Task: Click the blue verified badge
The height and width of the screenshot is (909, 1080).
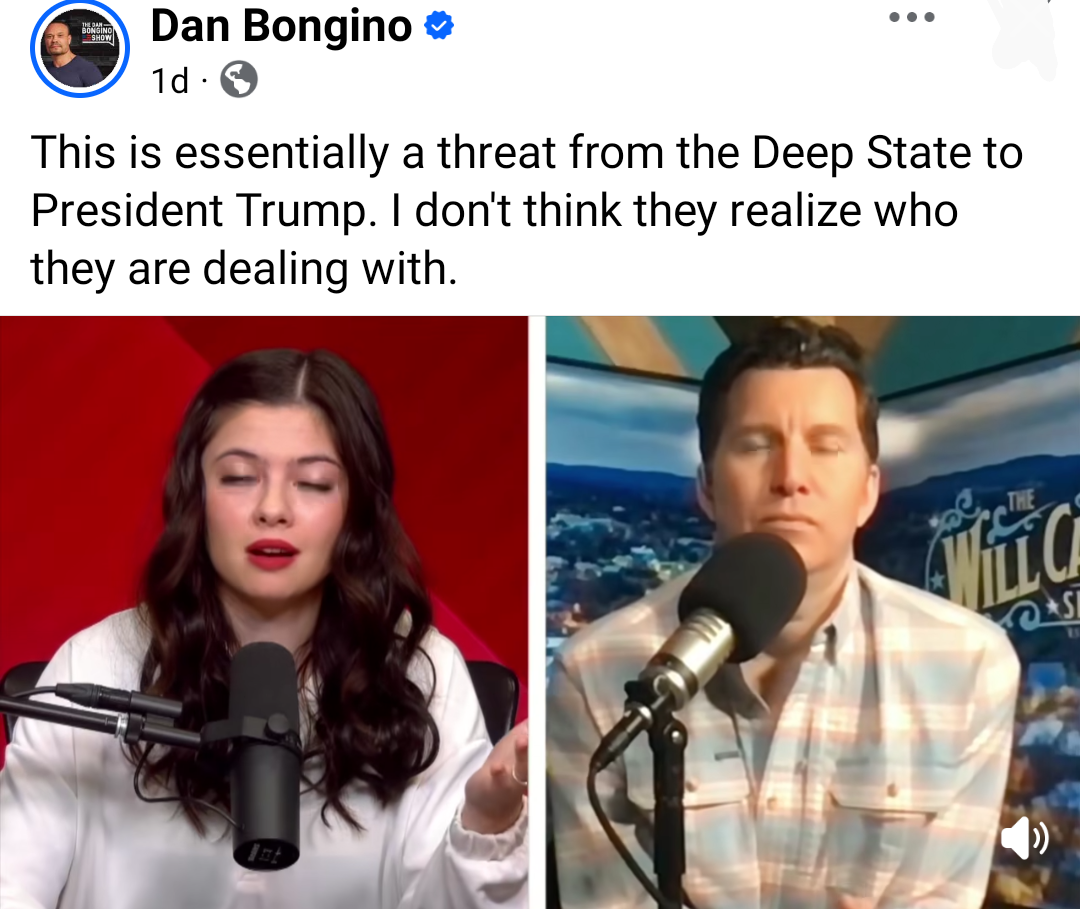Action: (439, 26)
